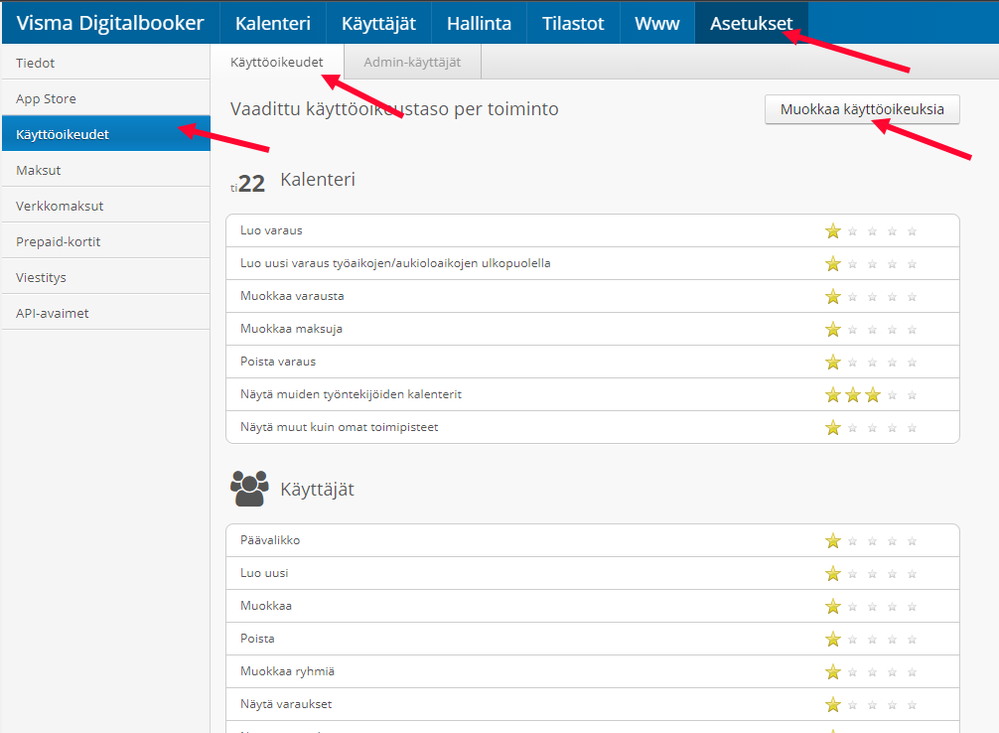The image size is (999, 733).
Task: Click the Näytä varaukset row text
Action: click(286, 704)
